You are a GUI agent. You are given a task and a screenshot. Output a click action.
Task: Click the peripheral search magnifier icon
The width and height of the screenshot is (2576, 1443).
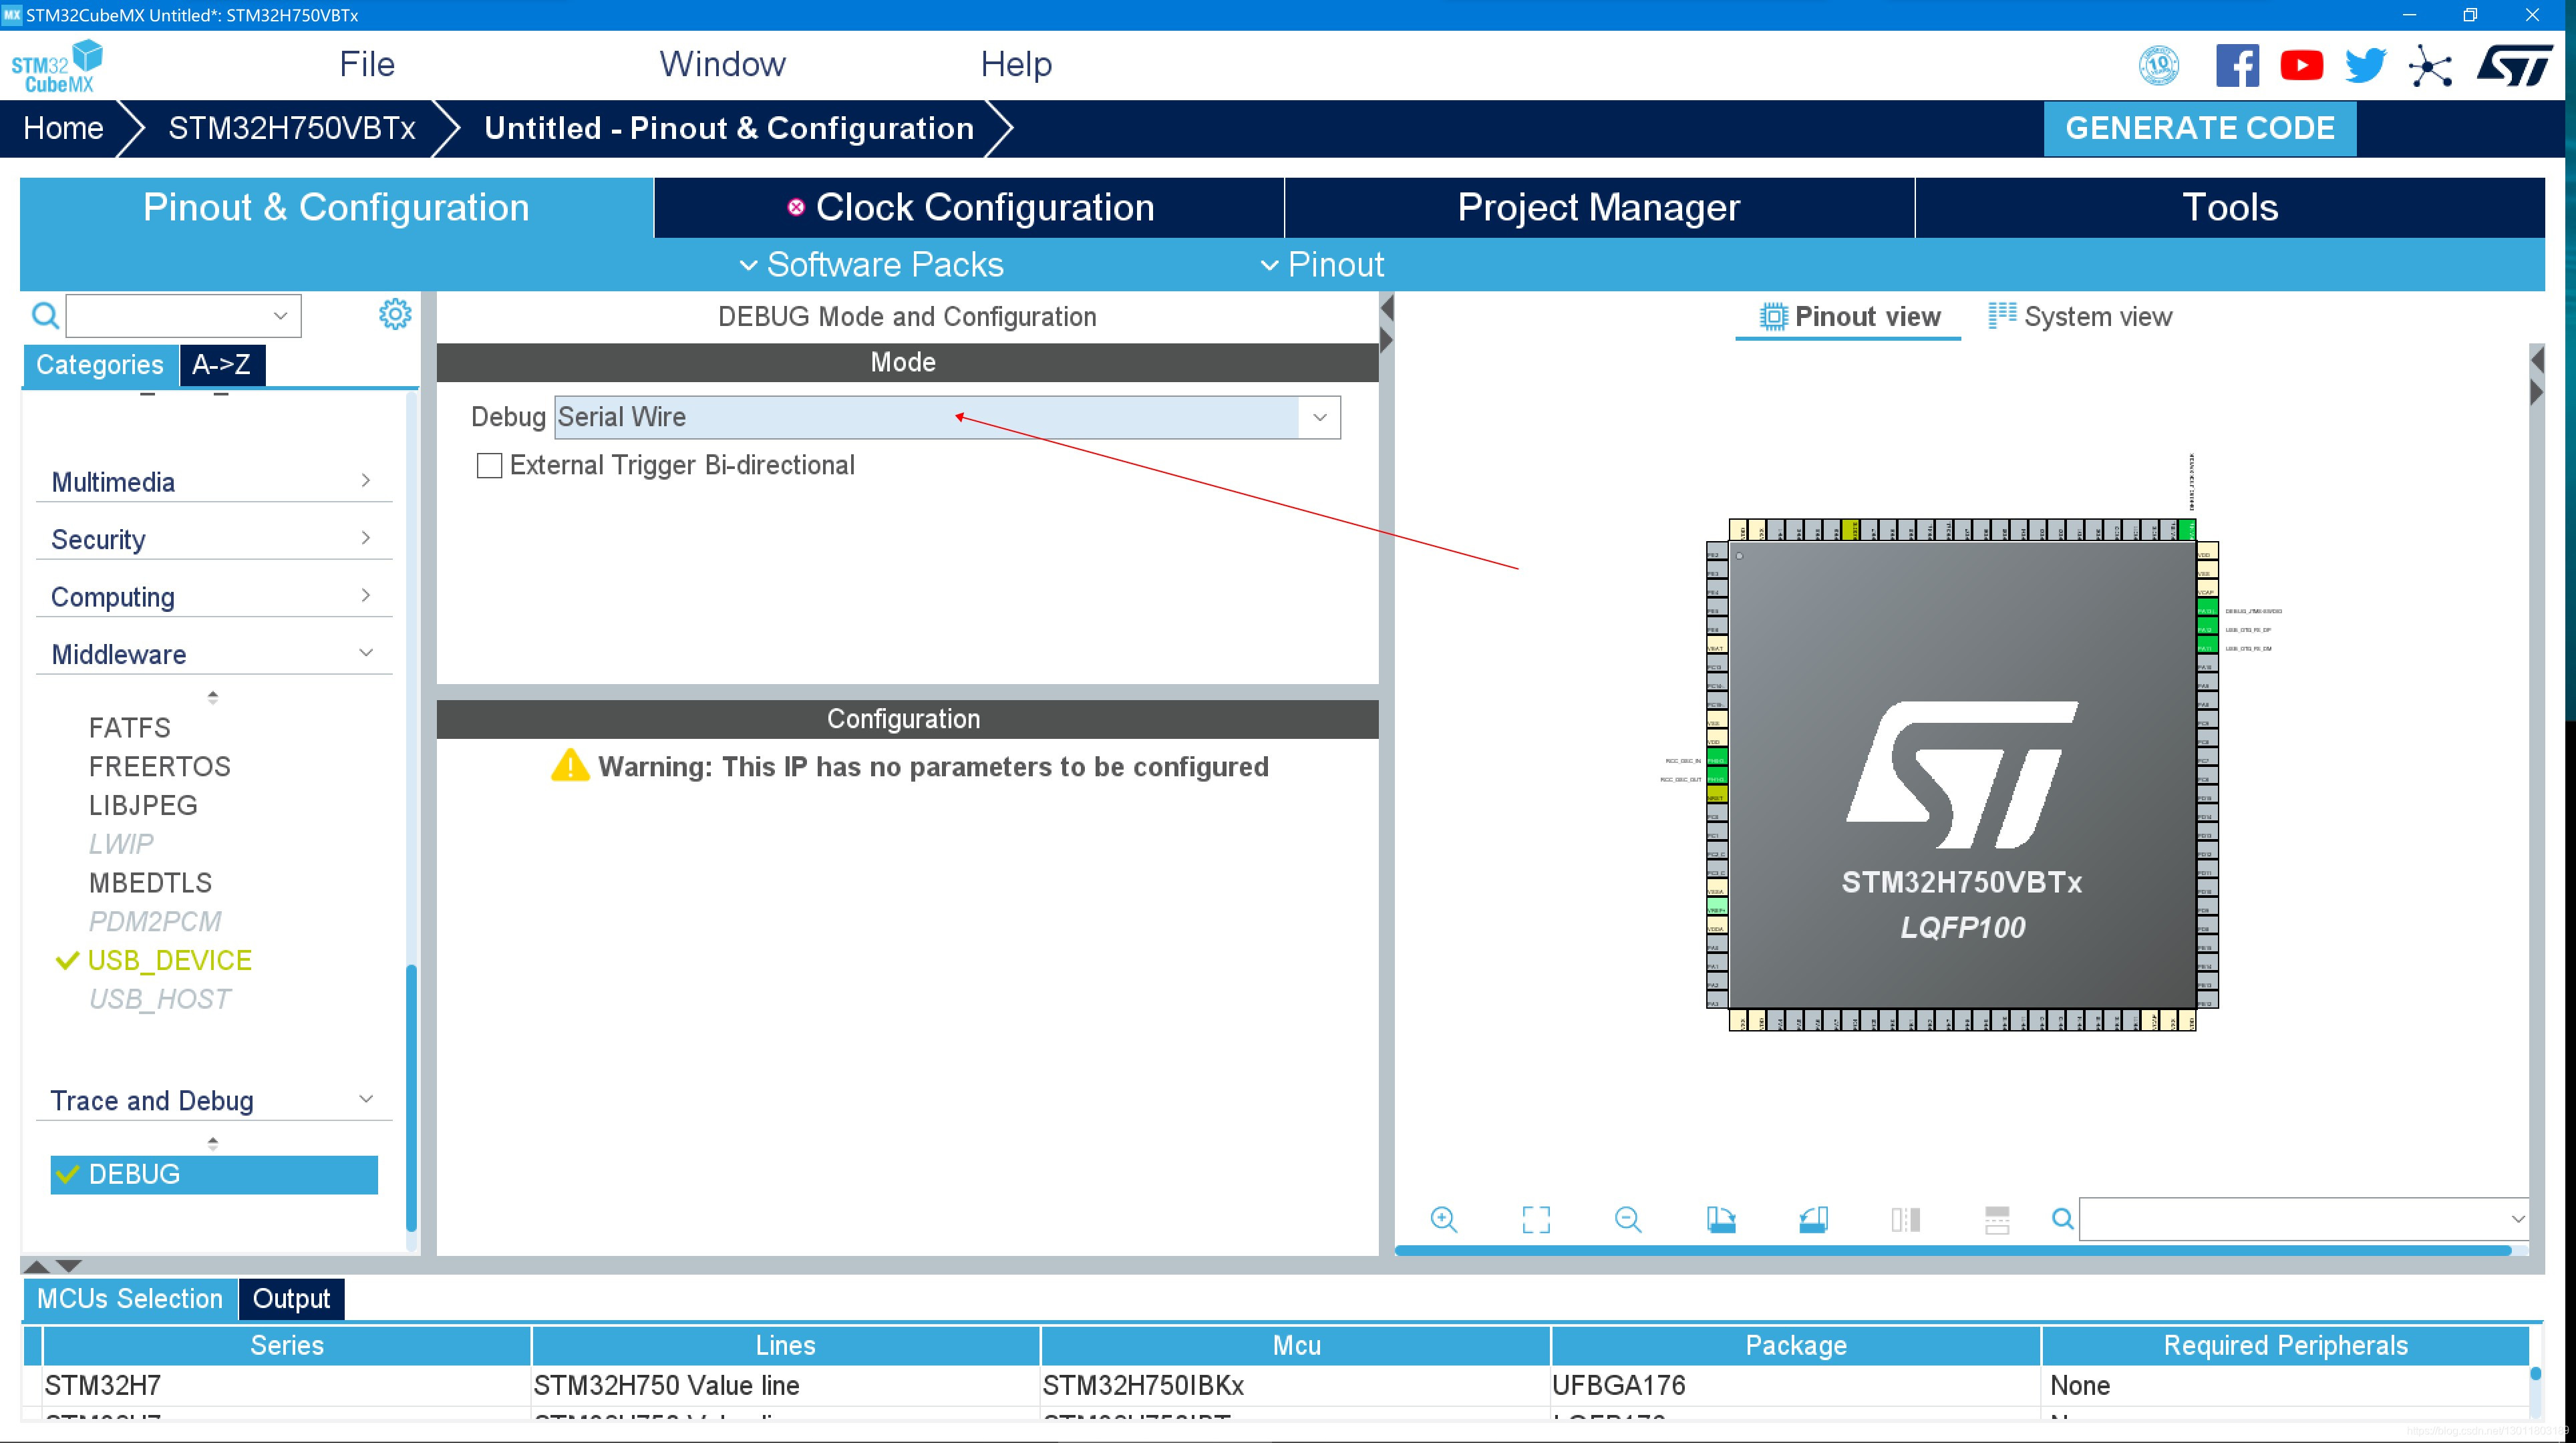(x=45, y=316)
